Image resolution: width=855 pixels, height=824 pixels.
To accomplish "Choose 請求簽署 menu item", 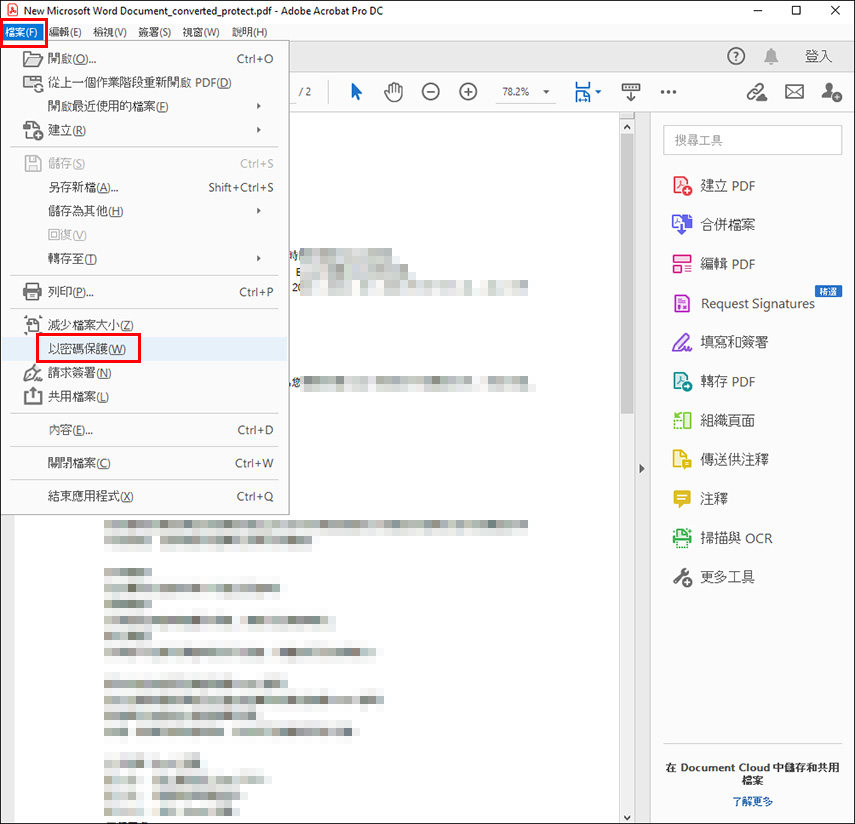I will [144, 373].
